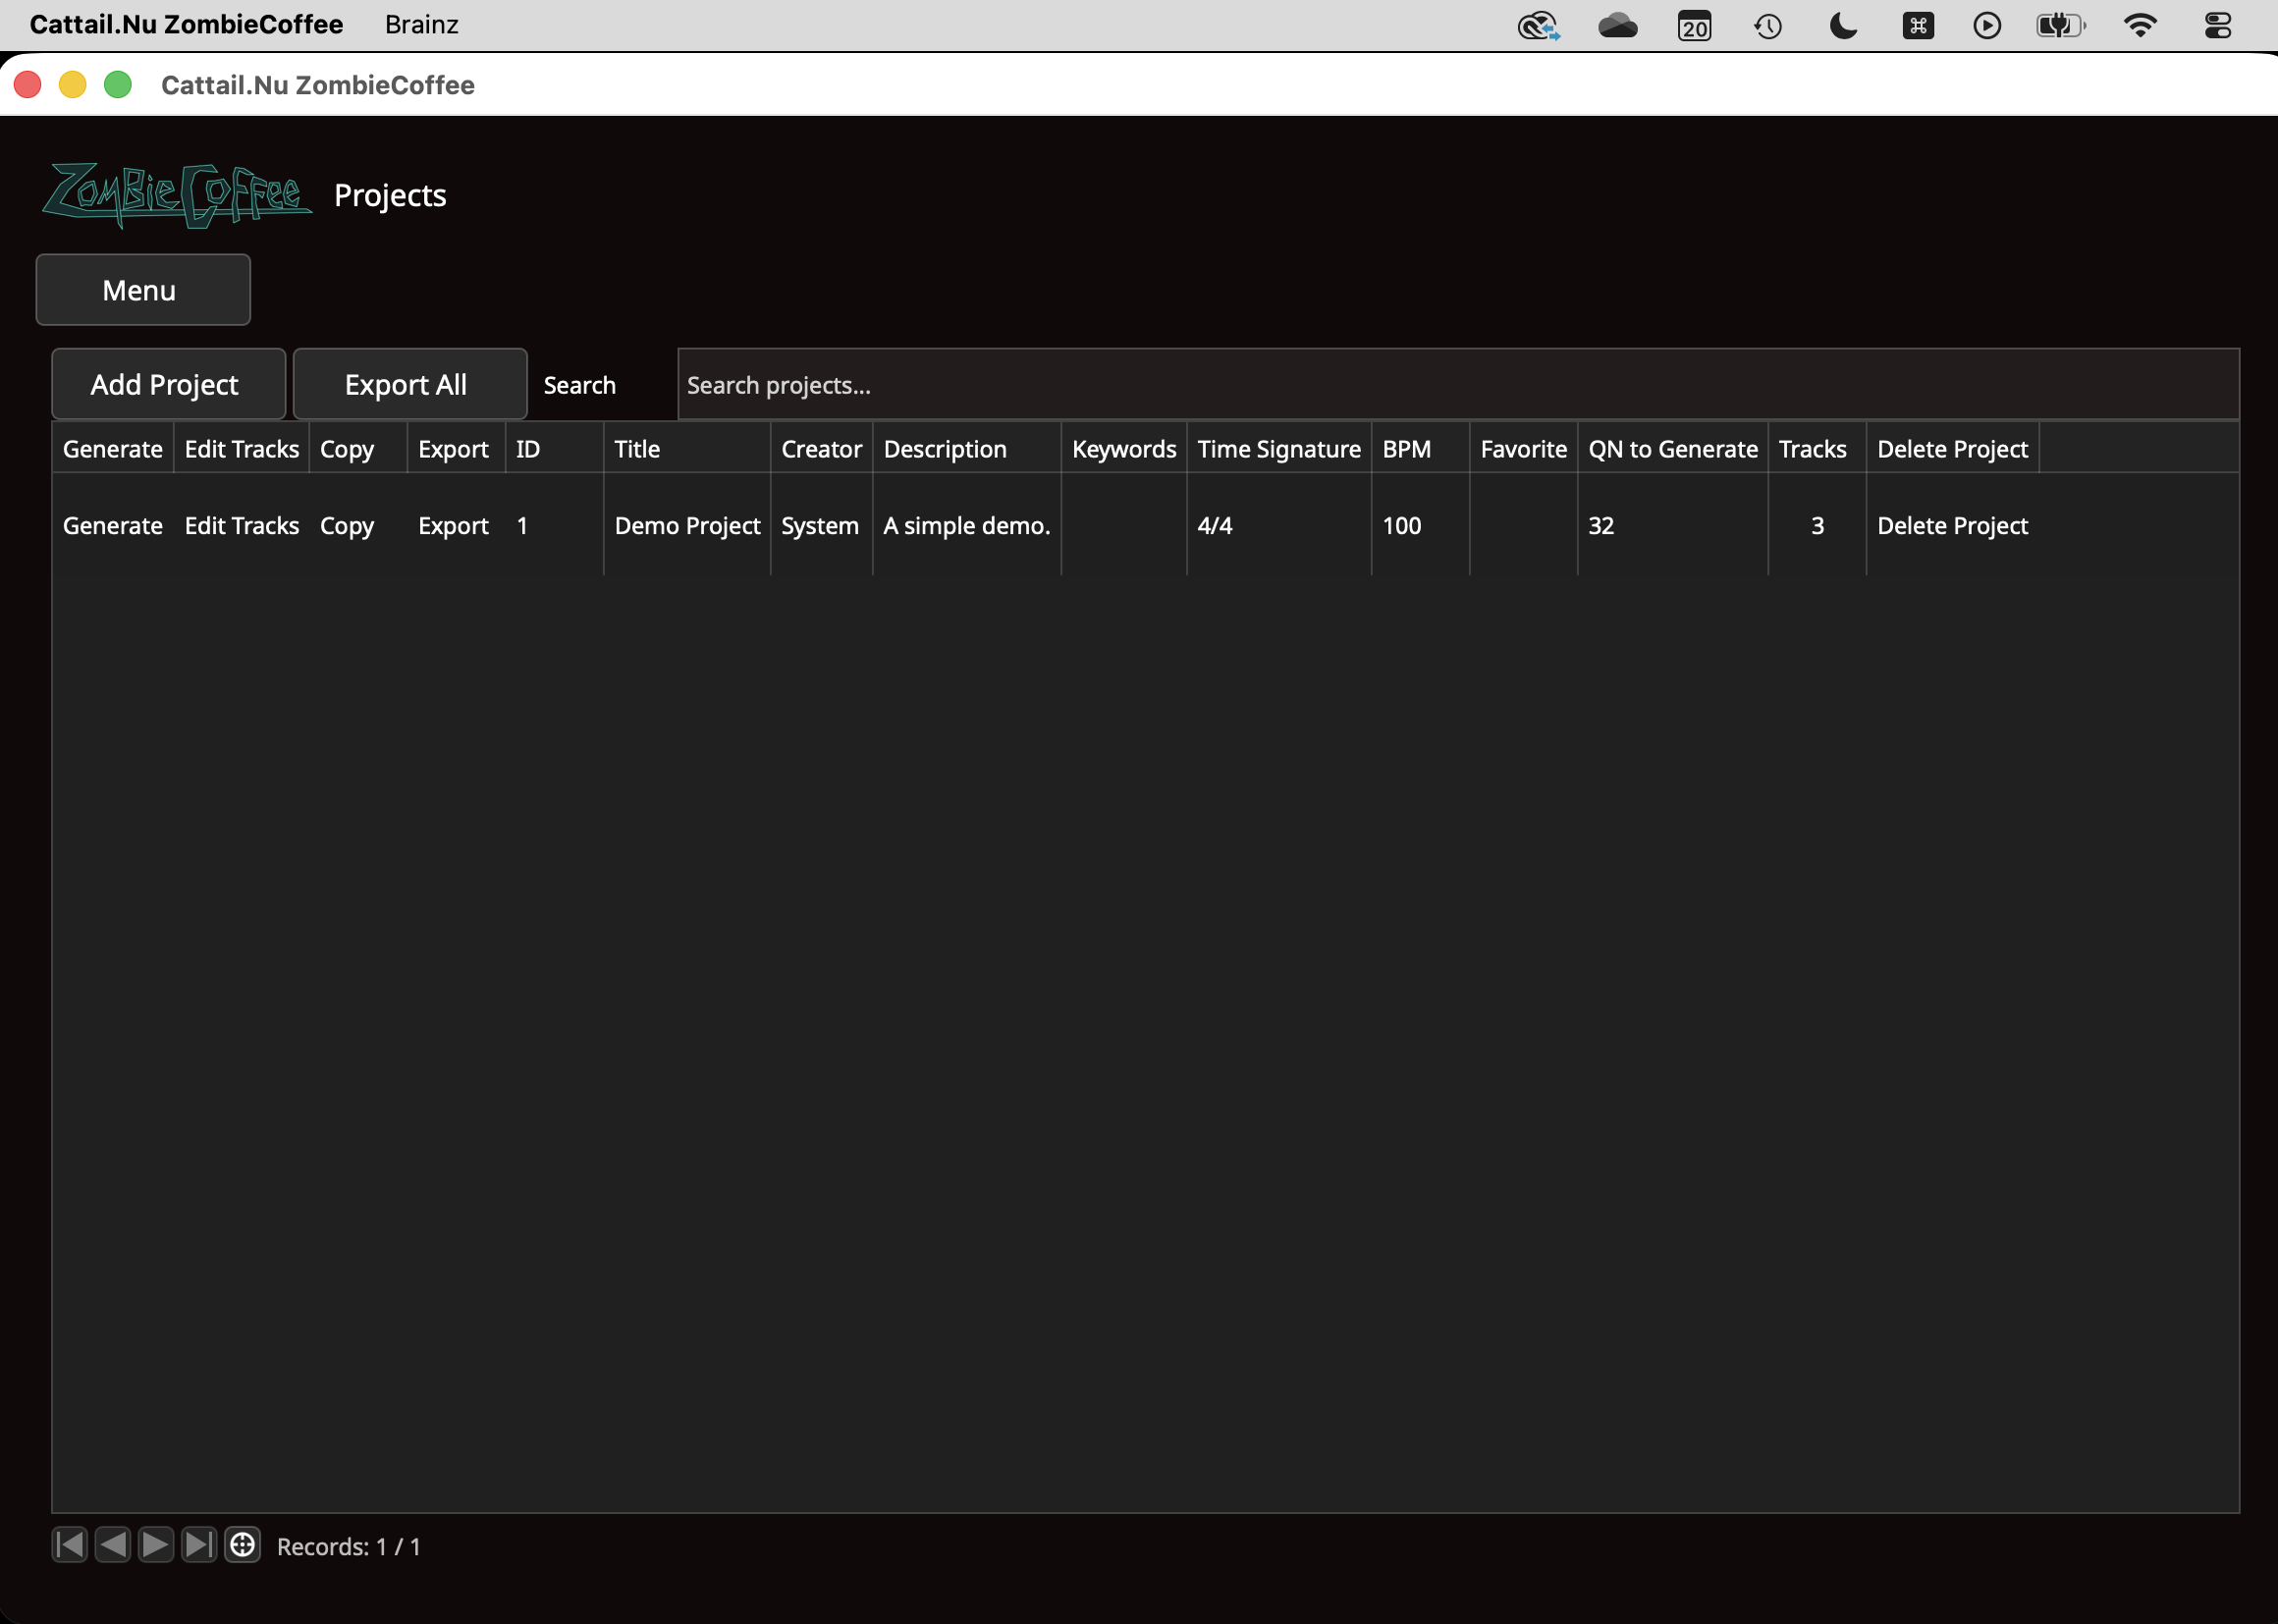
Task: Open the iCloud status icon in menu bar
Action: click(x=1617, y=25)
